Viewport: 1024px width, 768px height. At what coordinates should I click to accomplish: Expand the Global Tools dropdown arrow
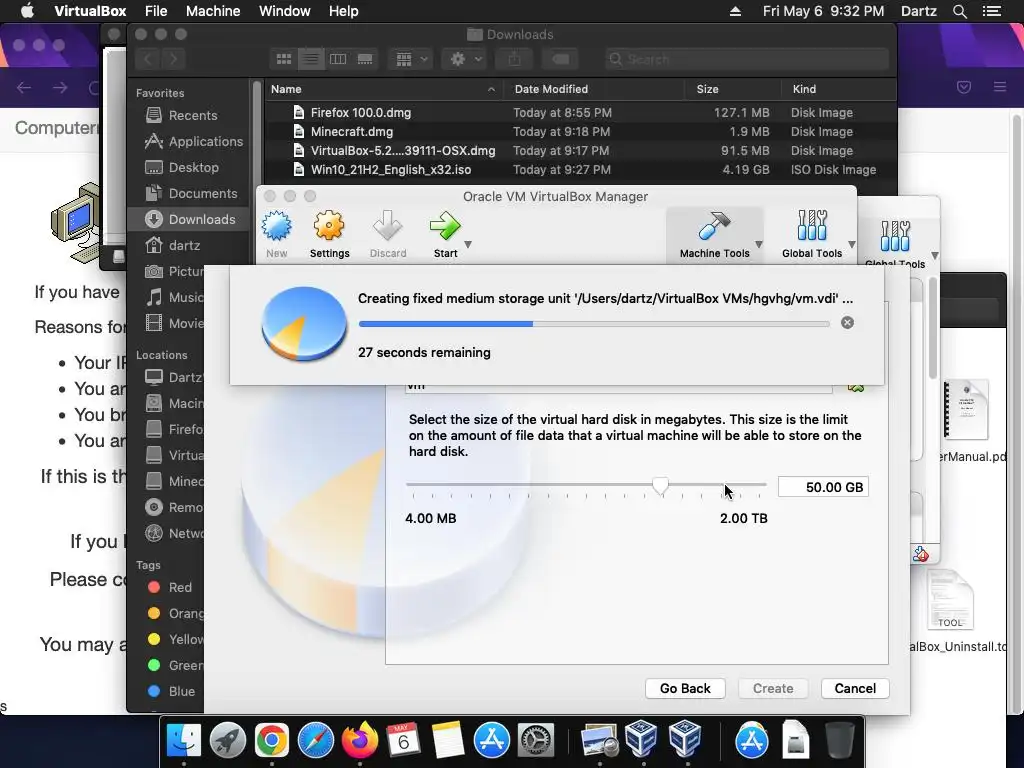852,245
